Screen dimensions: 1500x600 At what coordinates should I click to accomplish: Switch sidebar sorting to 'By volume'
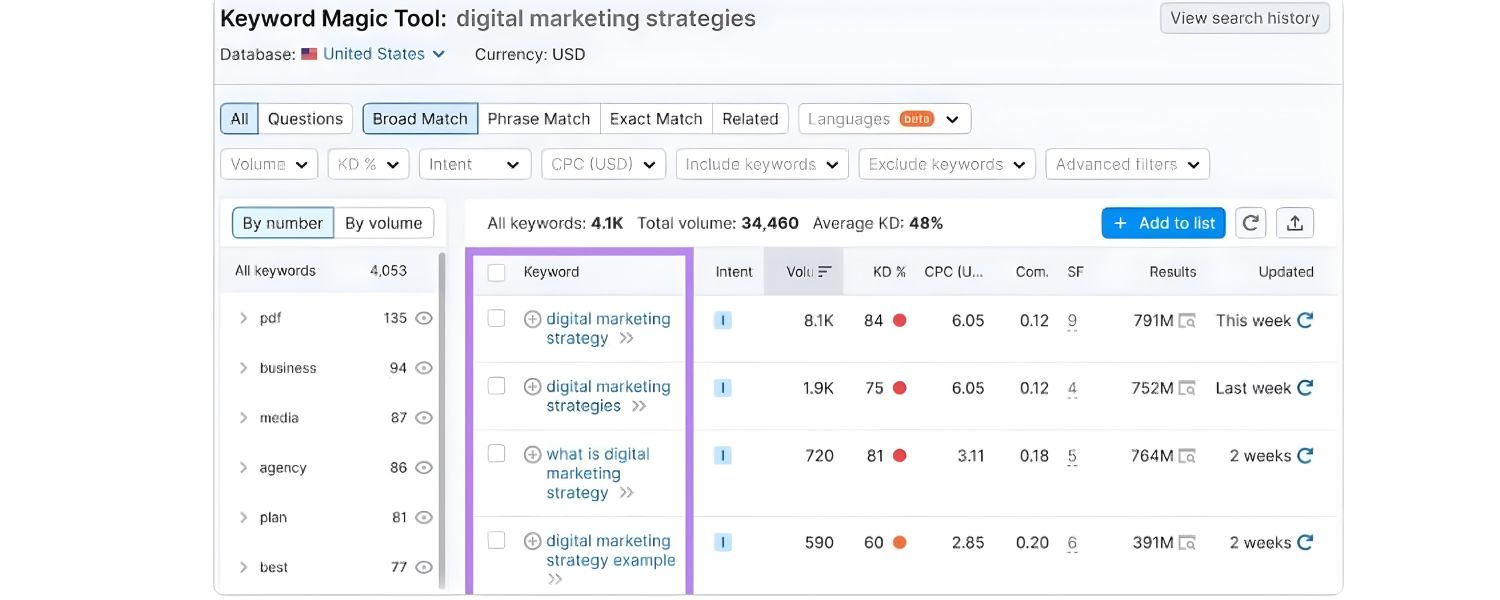click(384, 222)
